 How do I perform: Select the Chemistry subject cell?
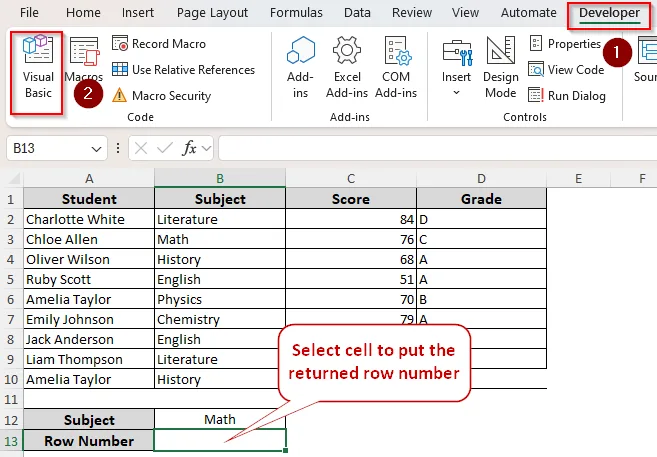pyautogui.click(x=220, y=319)
